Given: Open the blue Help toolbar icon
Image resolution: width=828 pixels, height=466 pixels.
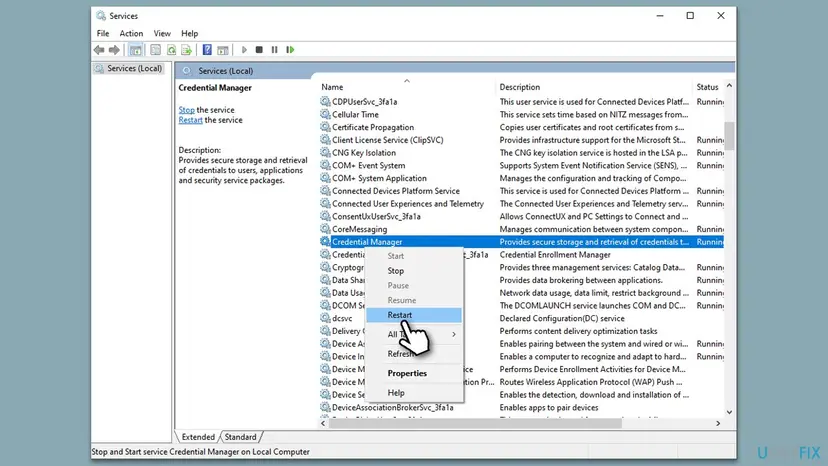Looking at the screenshot, I should tap(207, 50).
